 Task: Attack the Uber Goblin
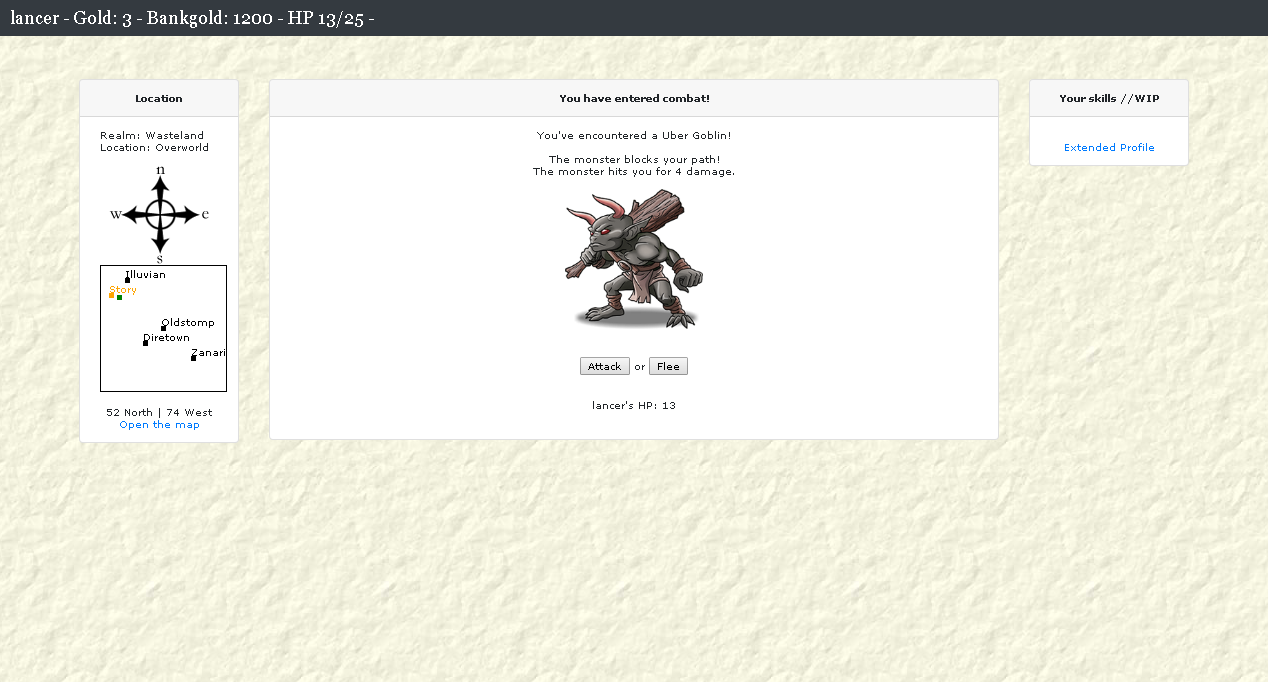[604, 366]
